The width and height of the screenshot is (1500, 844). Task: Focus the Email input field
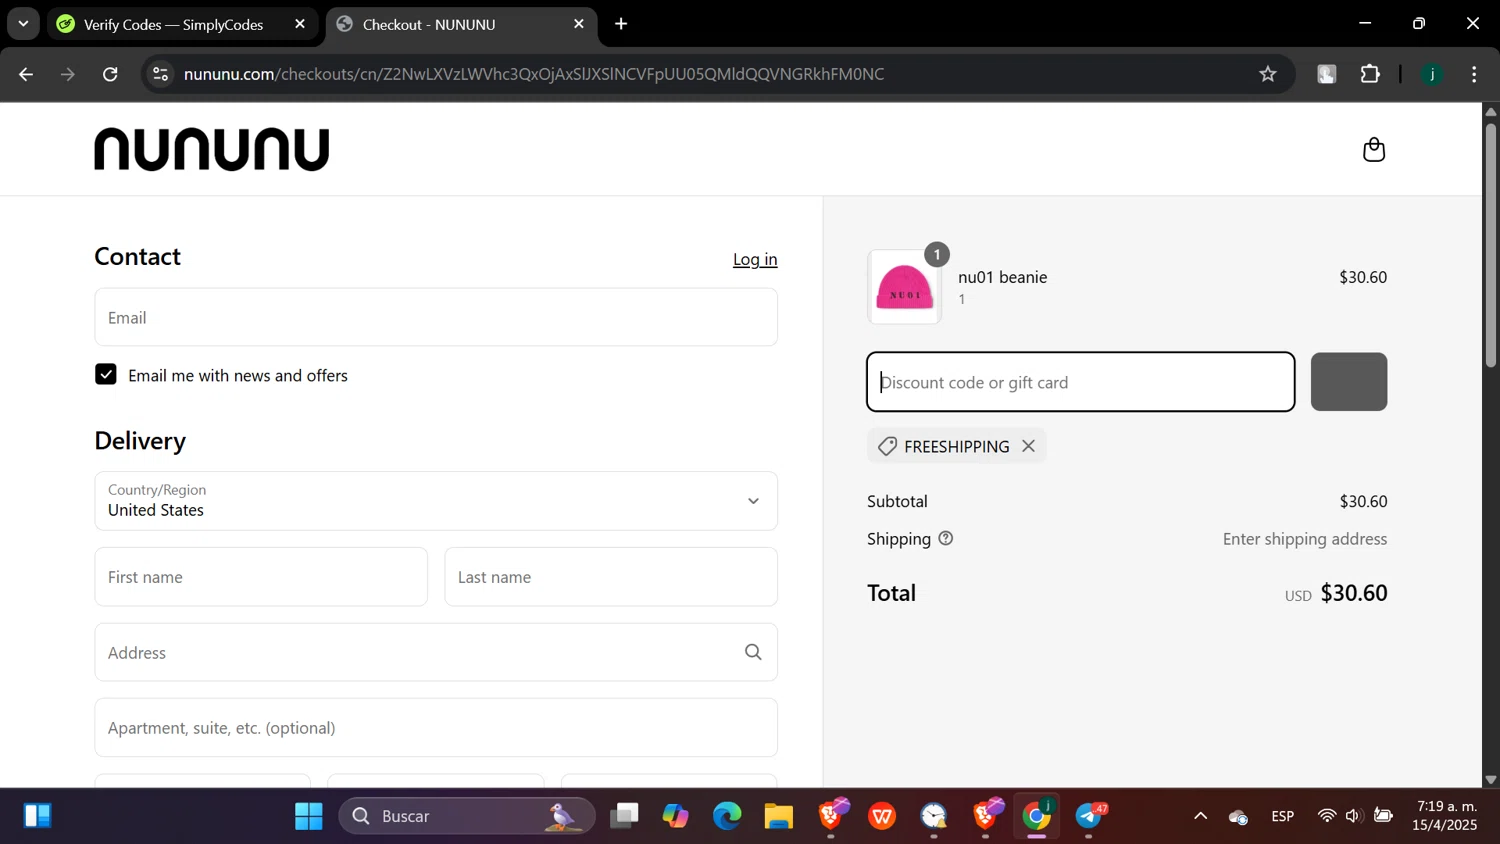[x=436, y=318]
